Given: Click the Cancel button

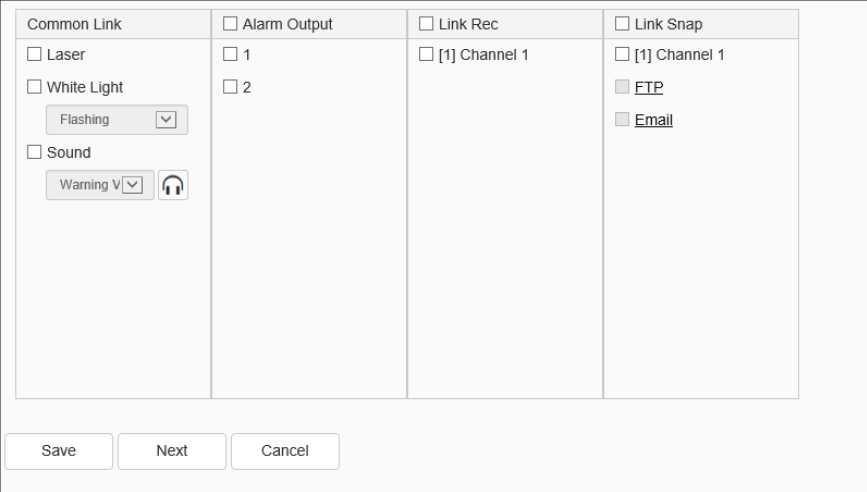Looking at the screenshot, I should (285, 451).
